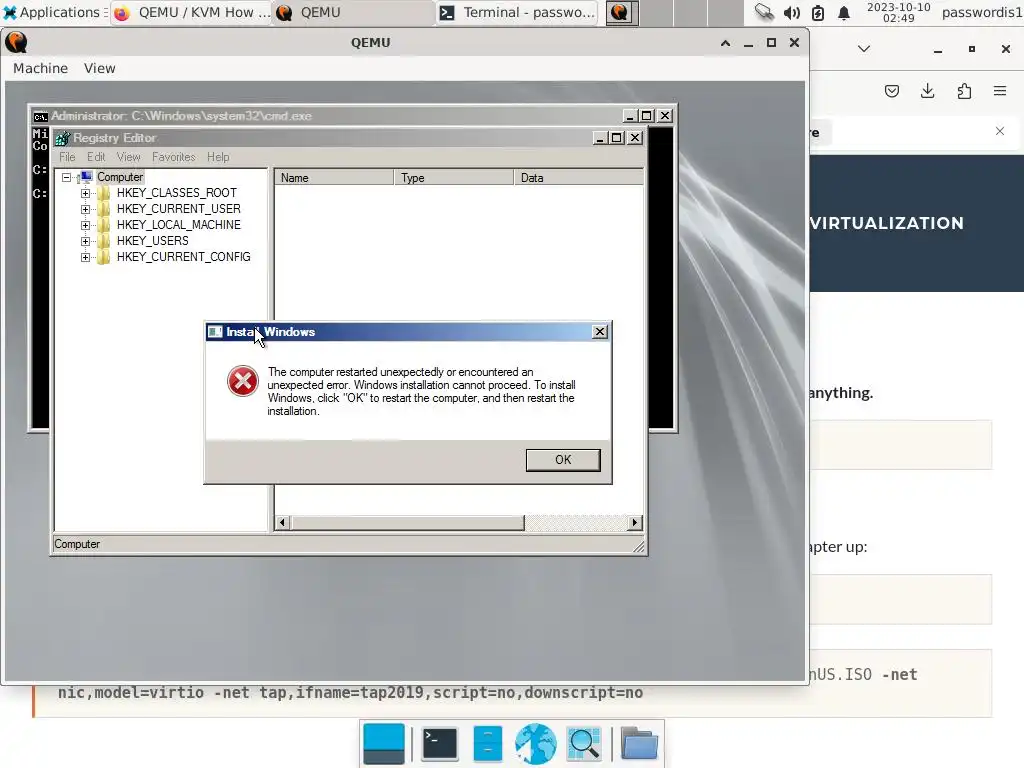Click the red error icon in dialog
Viewport: 1024px width, 768px height.
pyautogui.click(x=242, y=381)
